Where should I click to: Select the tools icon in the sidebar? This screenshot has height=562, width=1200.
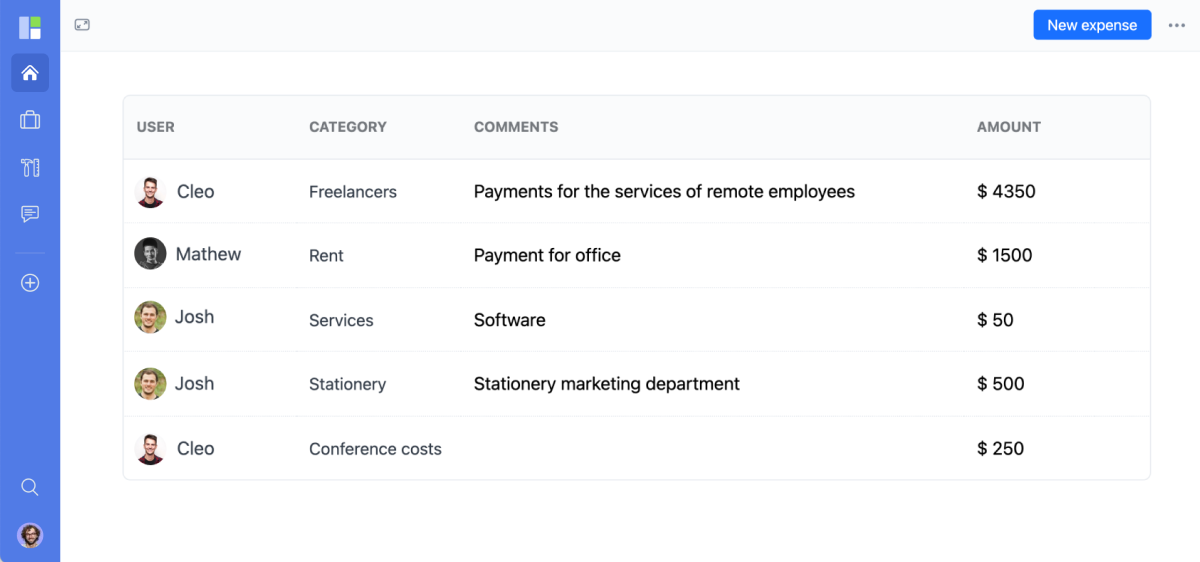[30, 167]
